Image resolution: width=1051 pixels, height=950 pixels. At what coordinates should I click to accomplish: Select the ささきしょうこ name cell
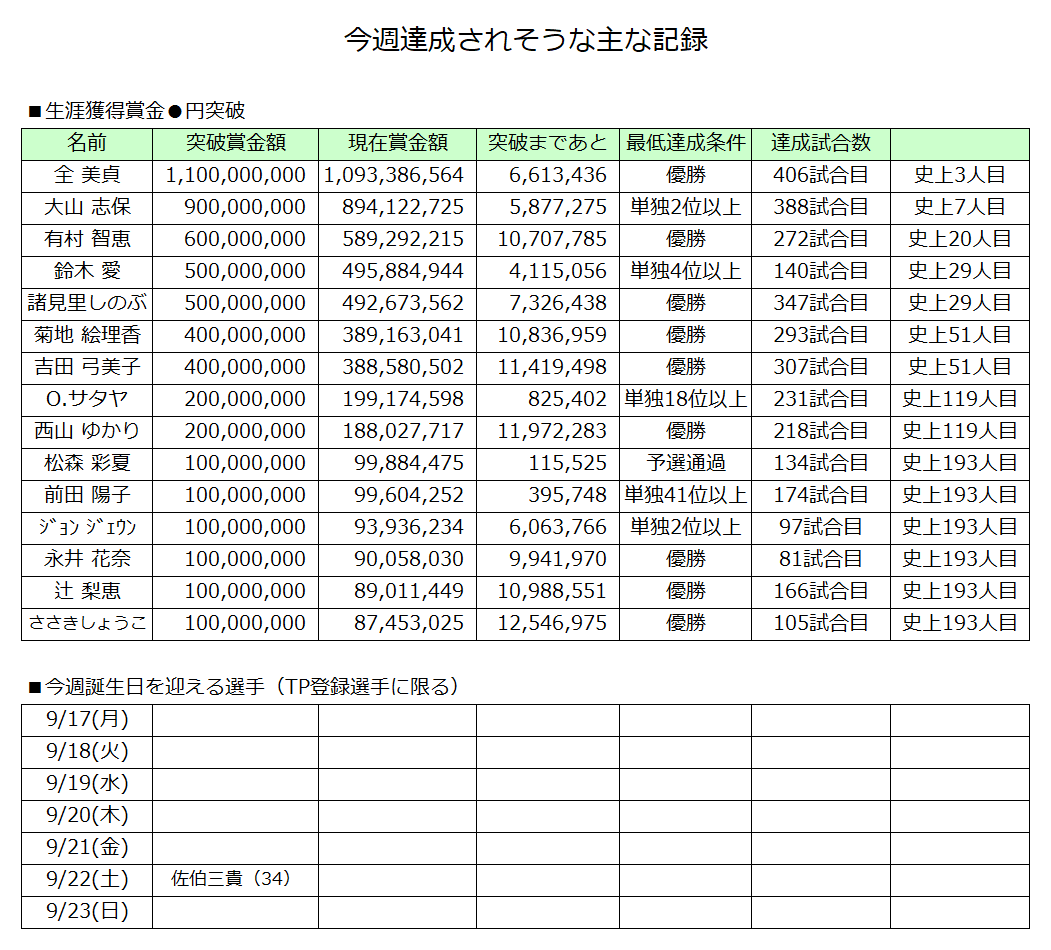coord(87,623)
